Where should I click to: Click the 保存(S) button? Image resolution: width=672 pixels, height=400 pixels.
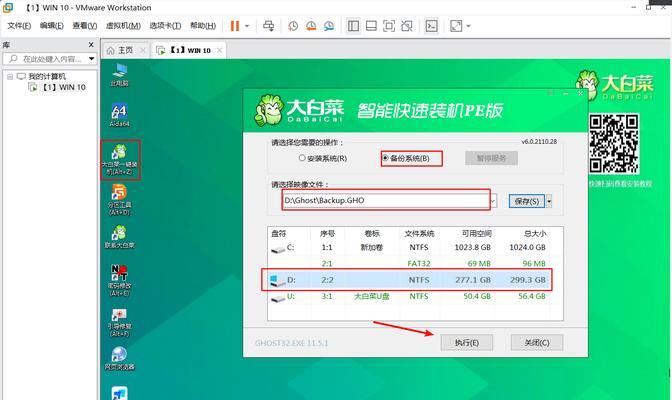pos(527,201)
